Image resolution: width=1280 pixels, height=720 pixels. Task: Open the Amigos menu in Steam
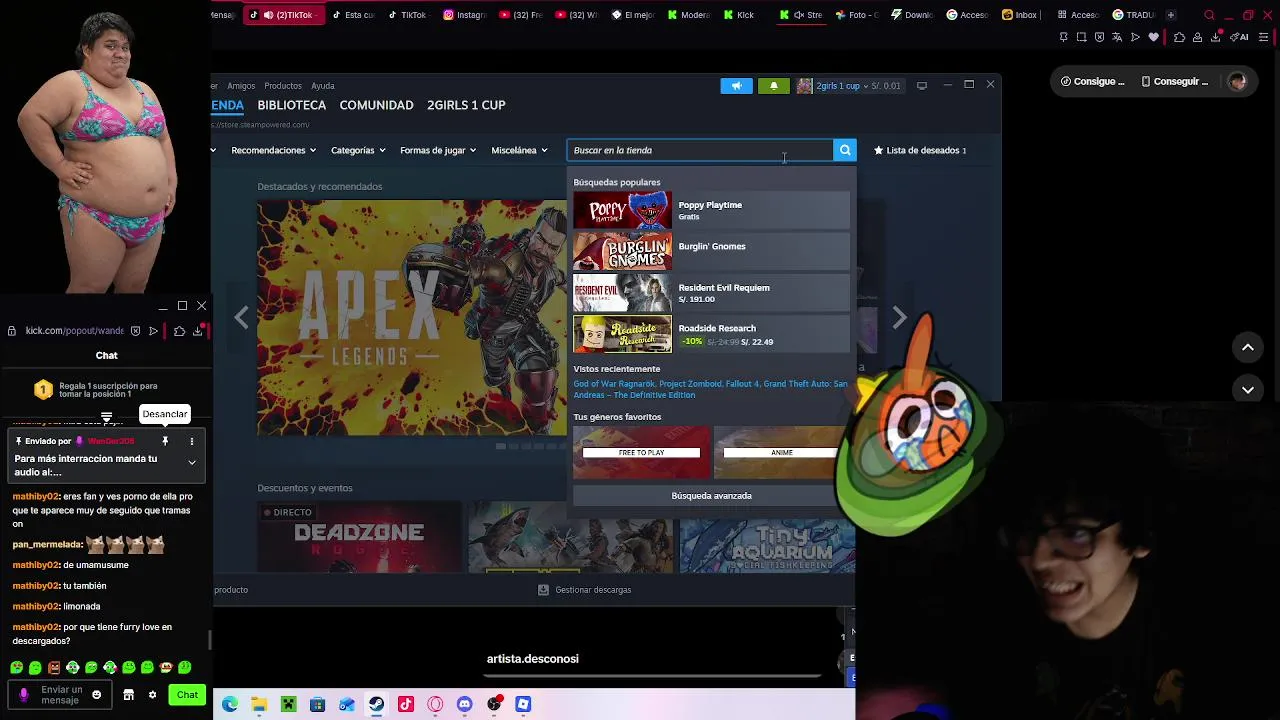[241, 86]
